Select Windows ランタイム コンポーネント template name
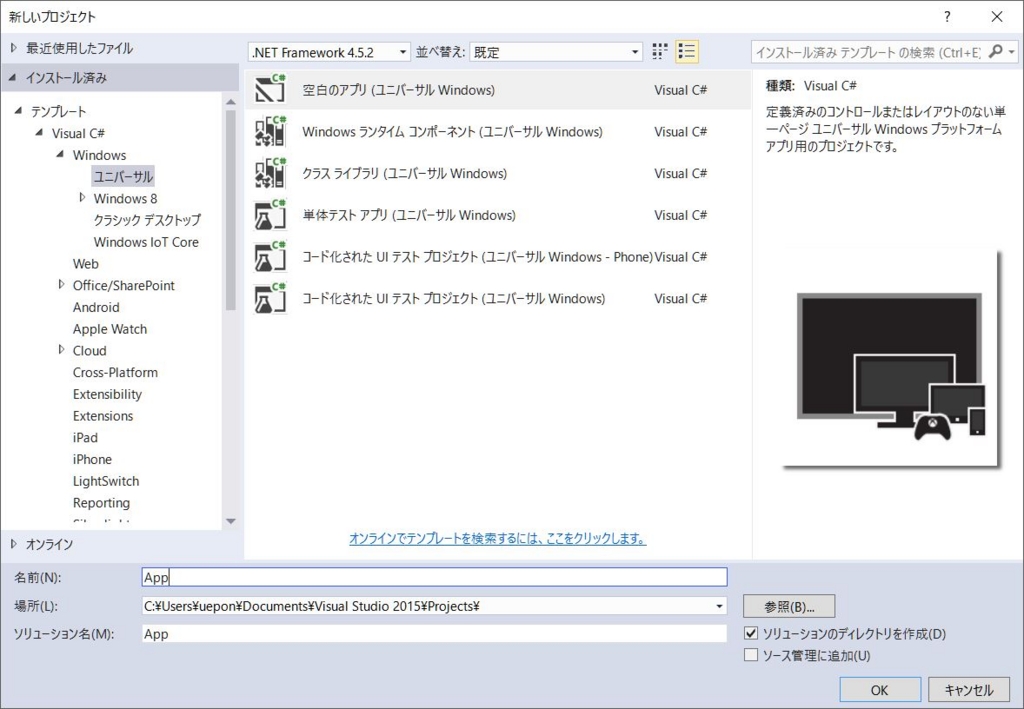The image size is (1024, 709). point(452,132)
